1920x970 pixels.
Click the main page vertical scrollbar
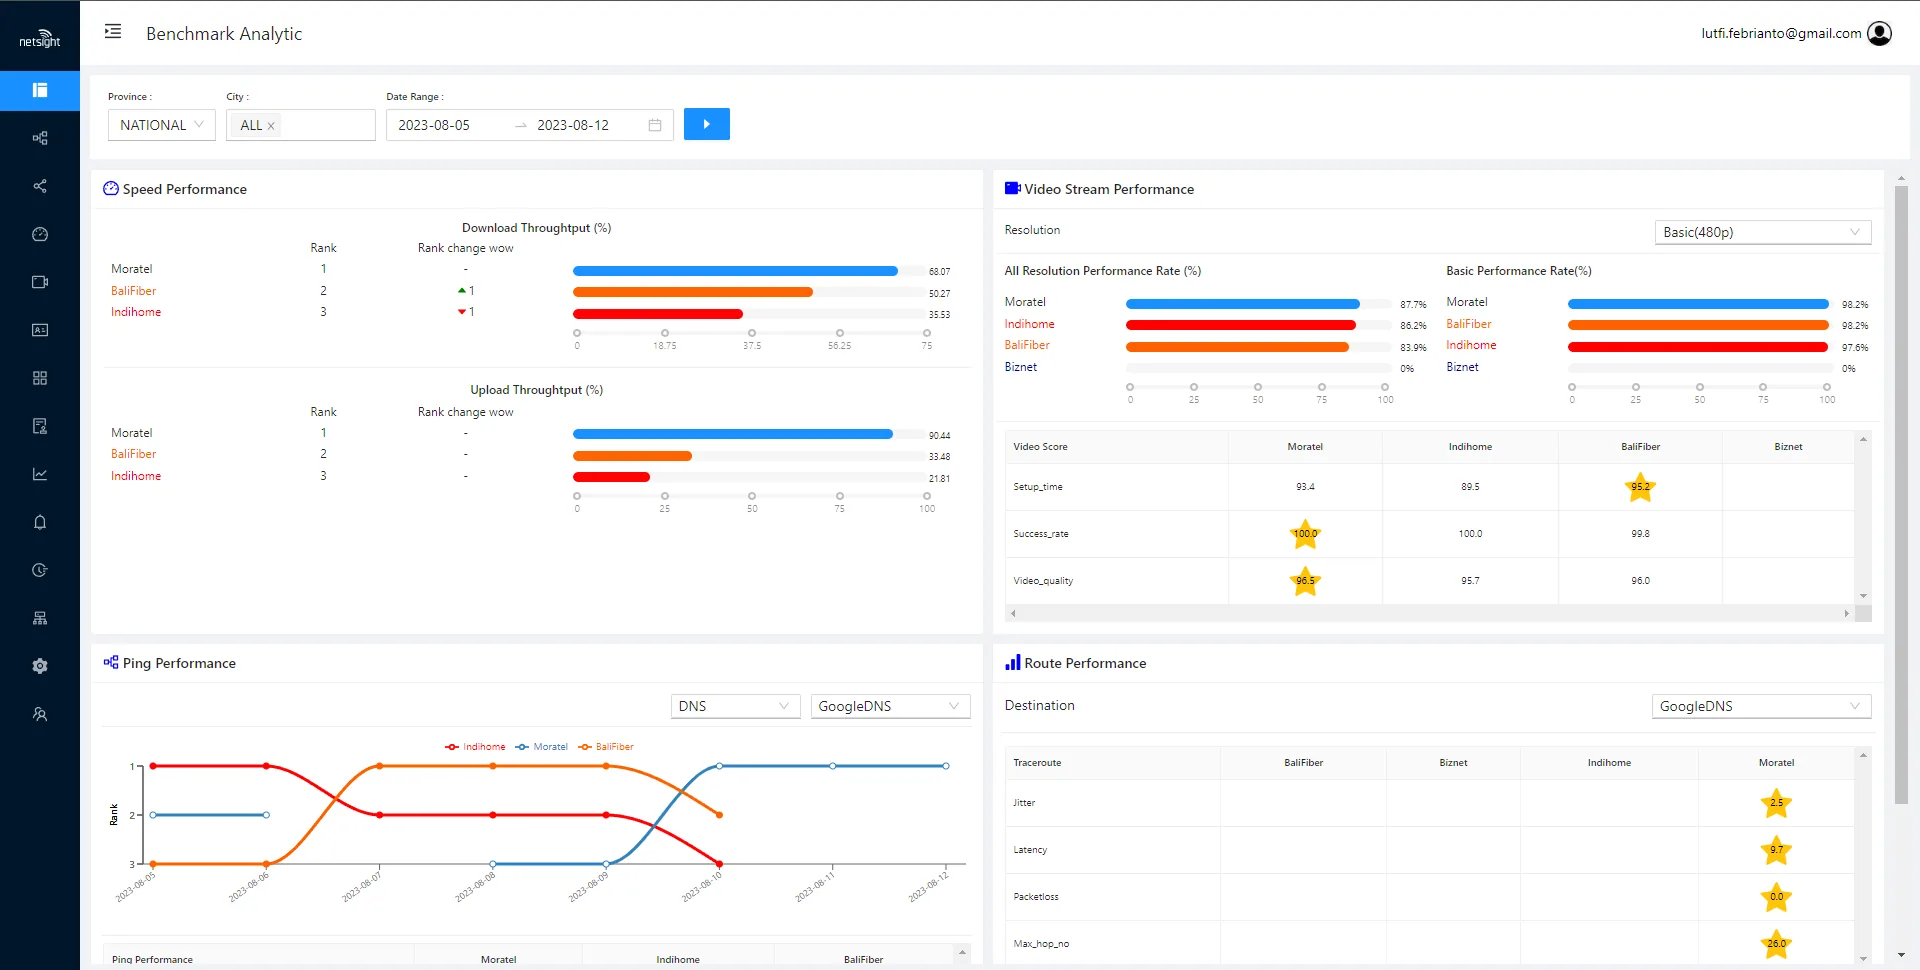click(1901, 495)
